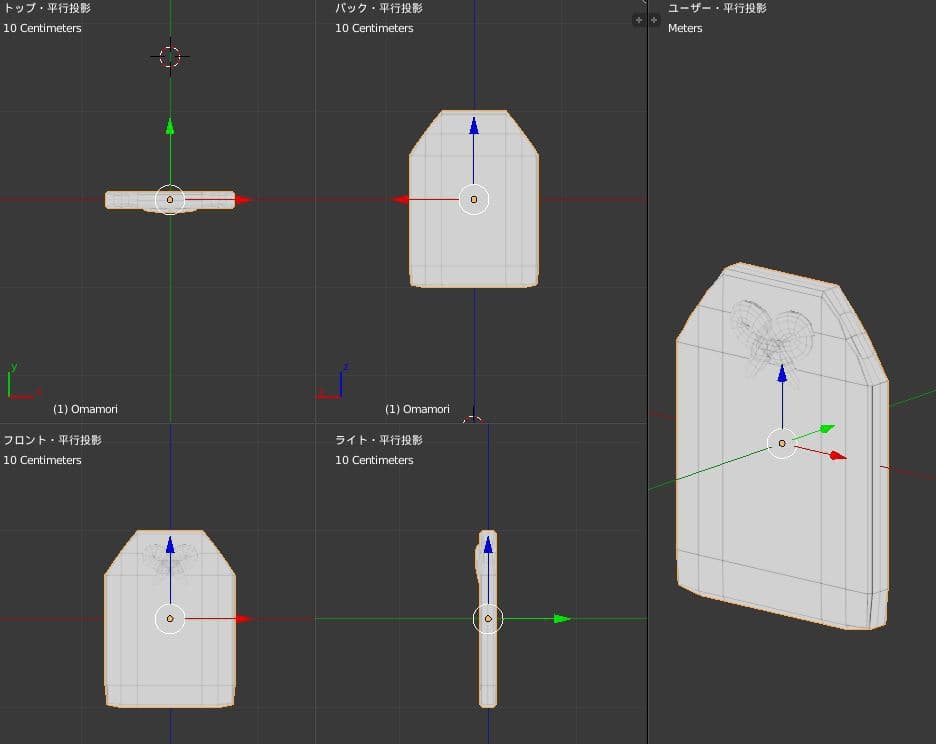Click the white gizmo circle in User view

782,443
